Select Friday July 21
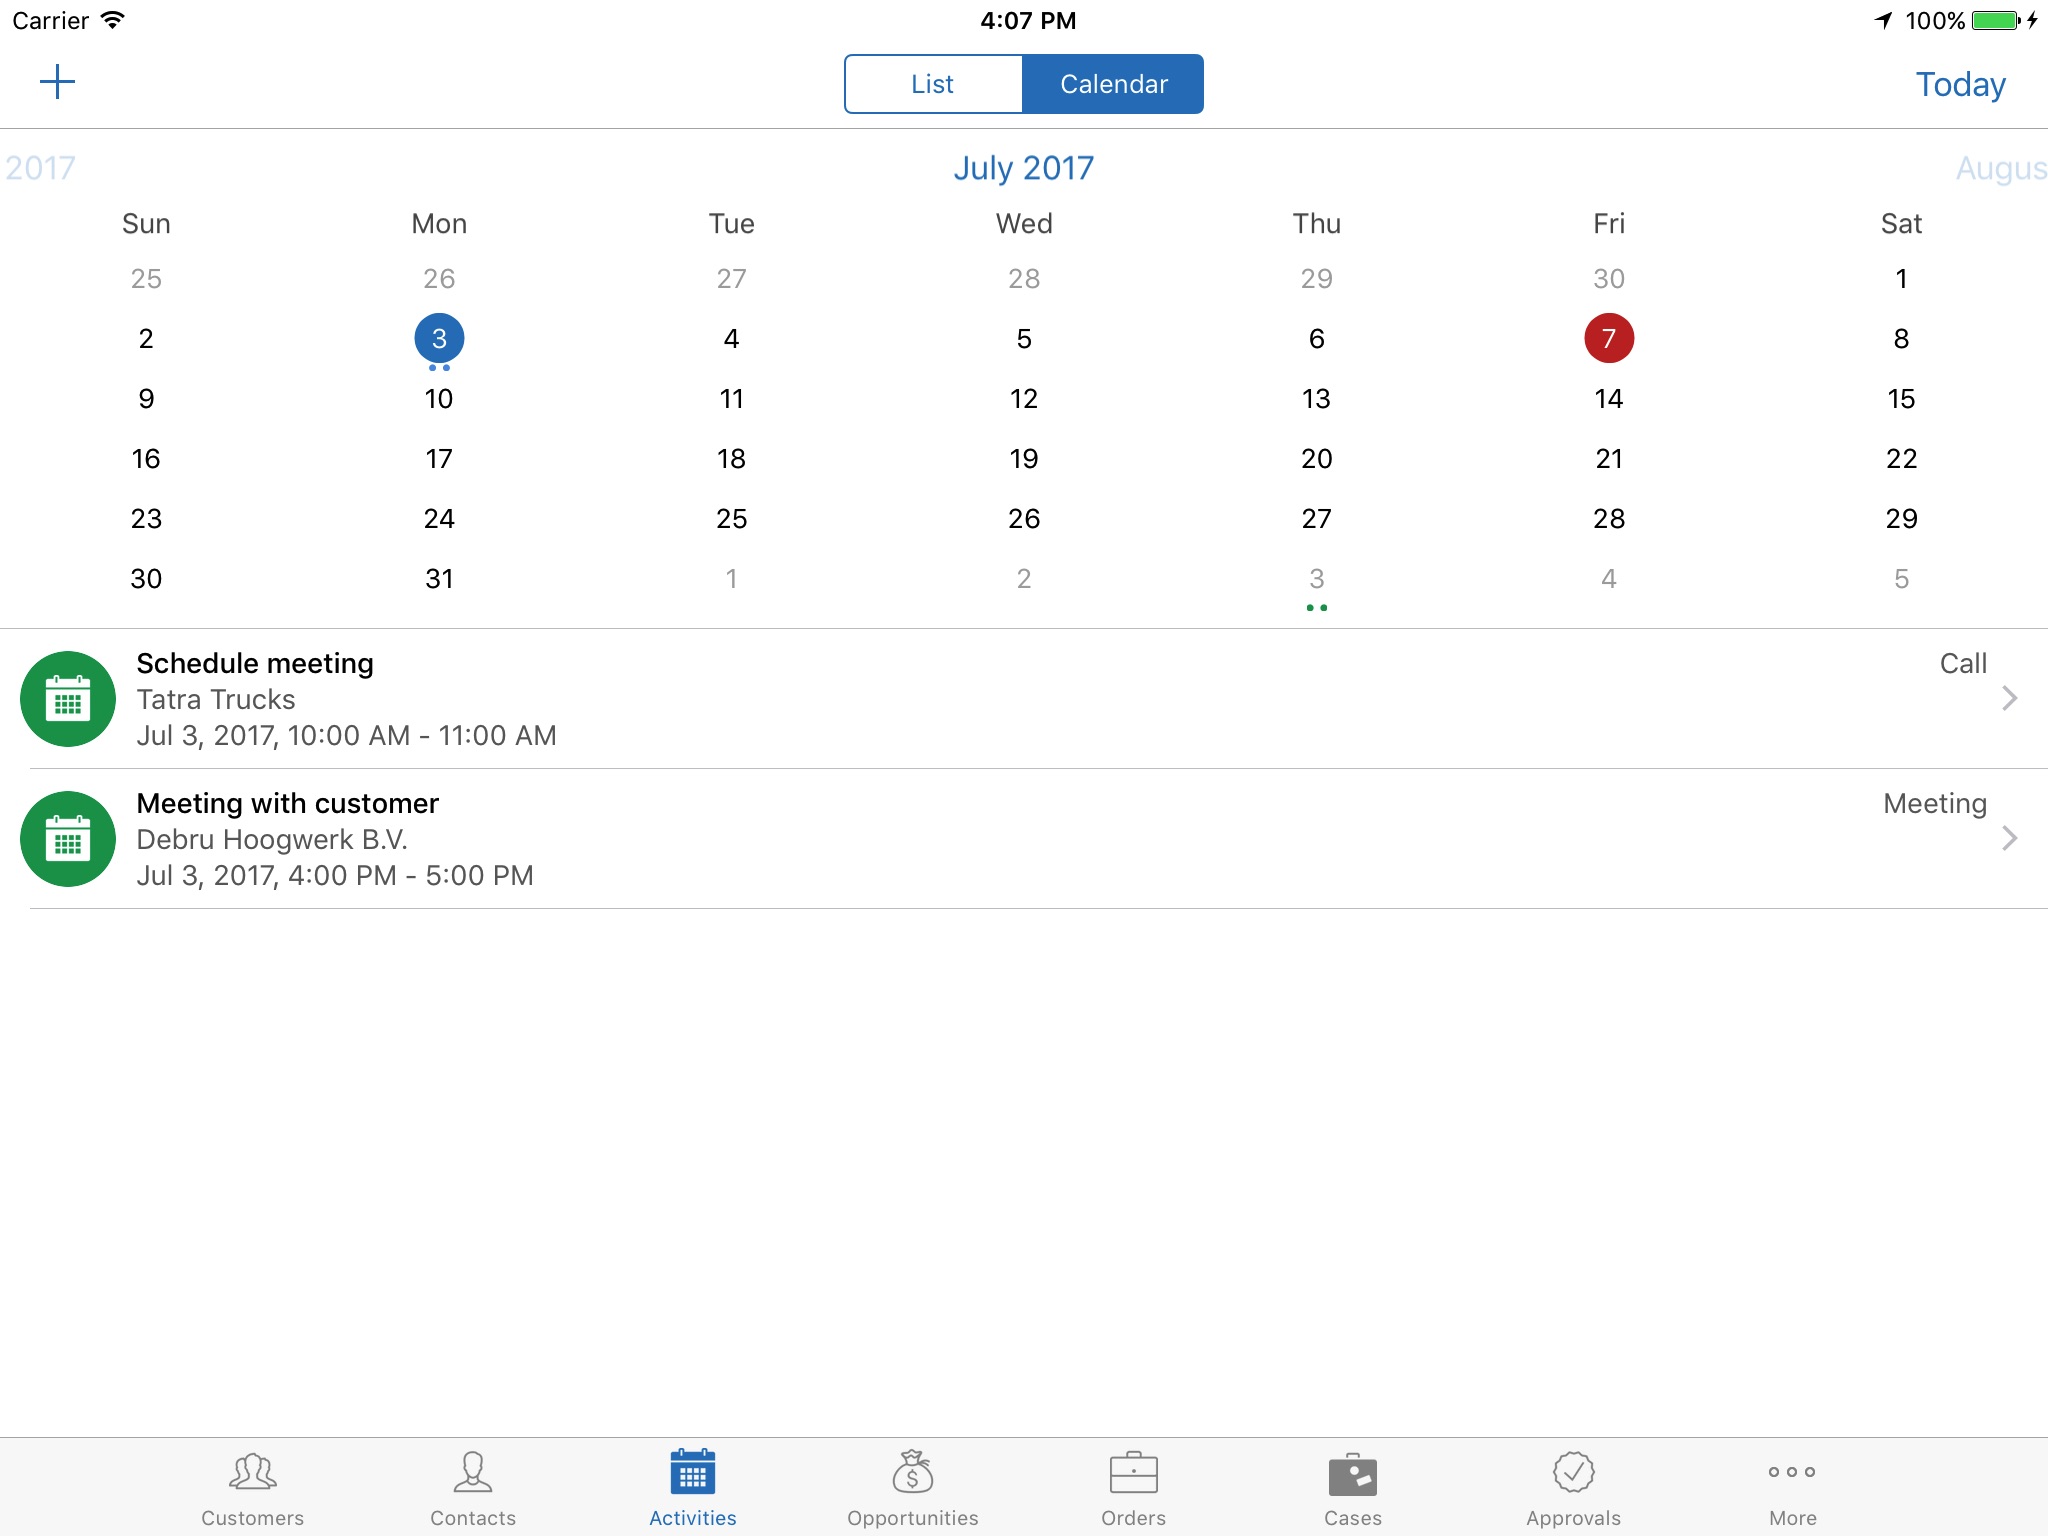 tap(1609, 459)
